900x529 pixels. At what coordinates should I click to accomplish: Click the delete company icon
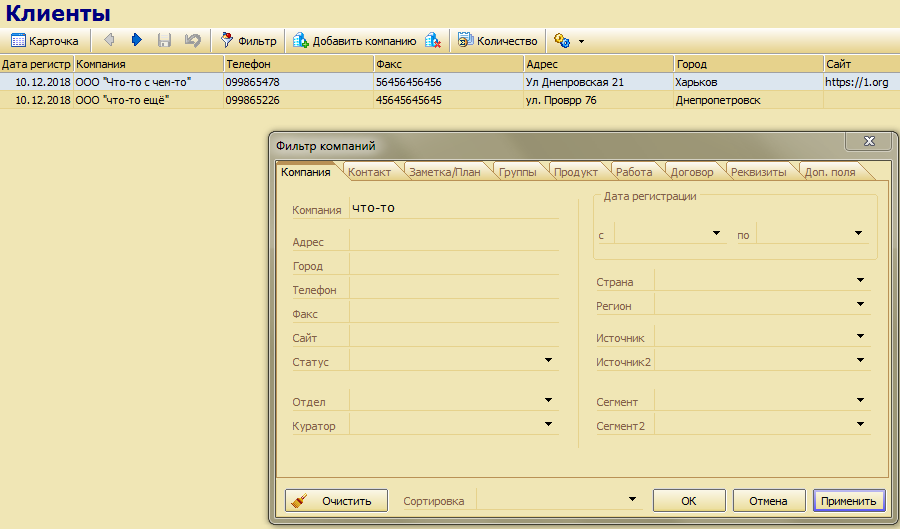tap(432, 41)
